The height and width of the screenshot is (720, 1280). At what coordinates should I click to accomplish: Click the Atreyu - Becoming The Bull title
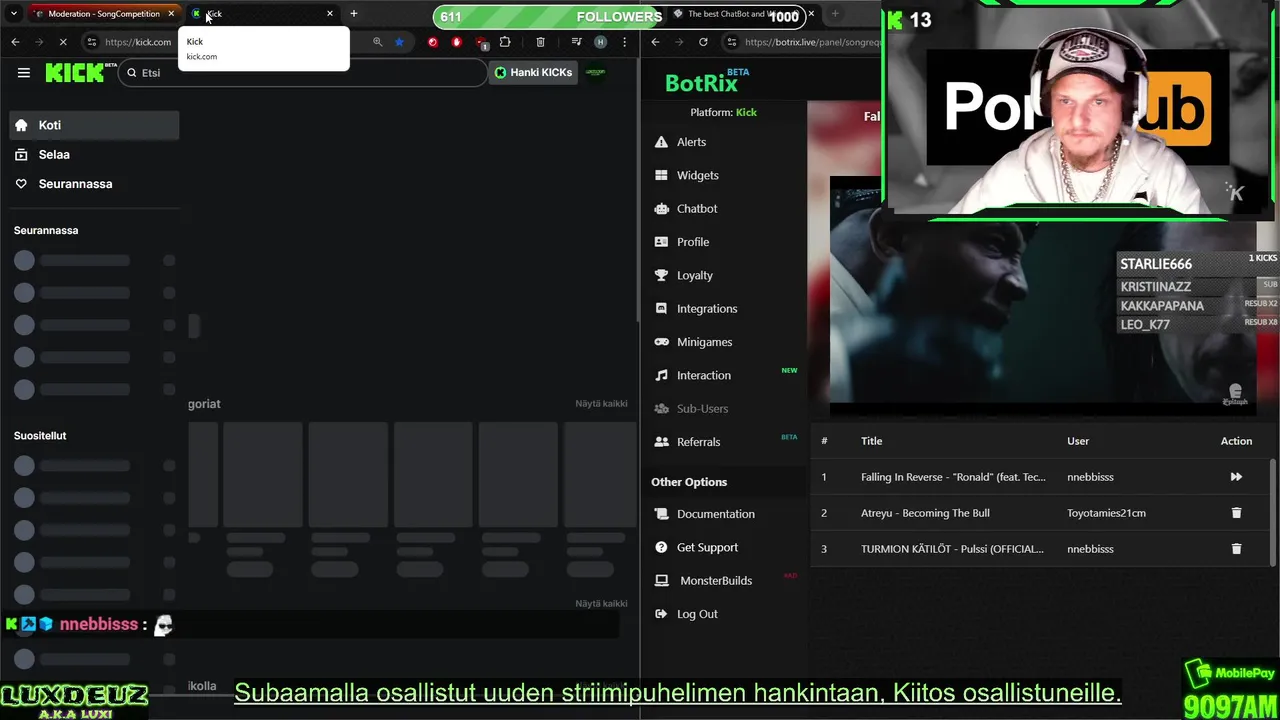pyautogui.click(x=925, y=513)
